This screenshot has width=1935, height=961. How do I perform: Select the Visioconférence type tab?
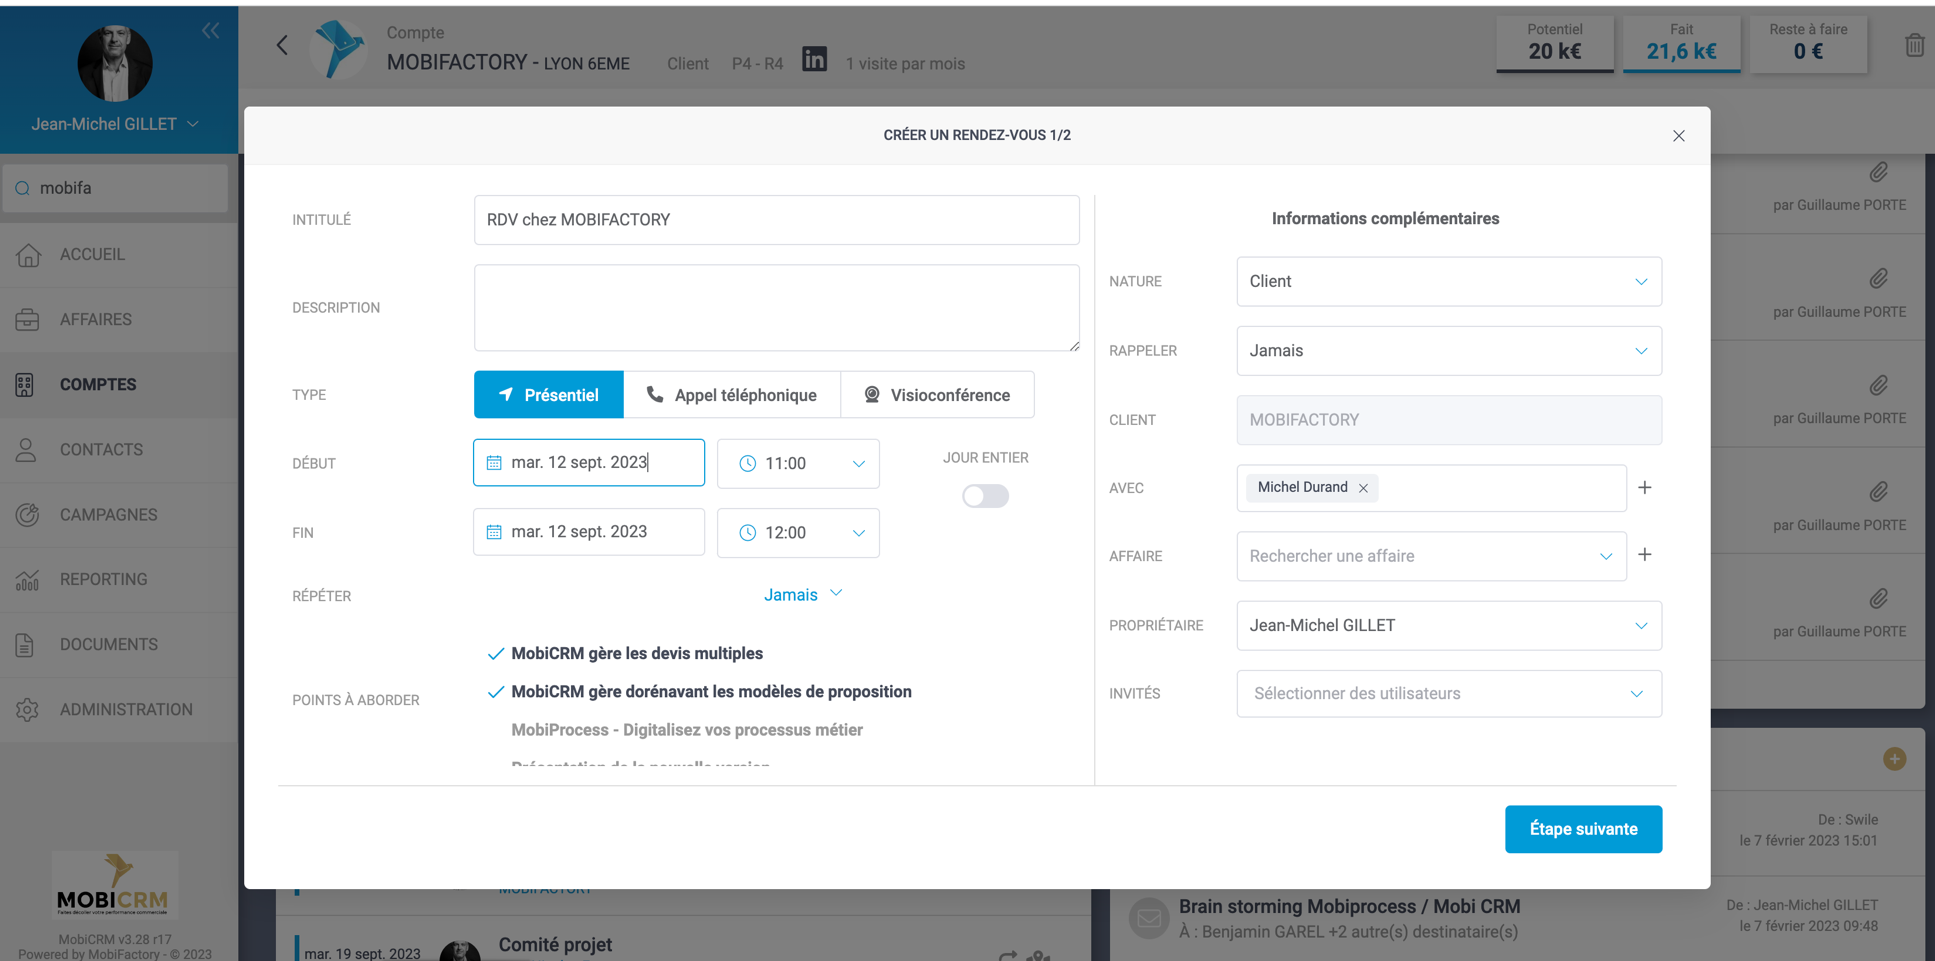click(937, 395)
